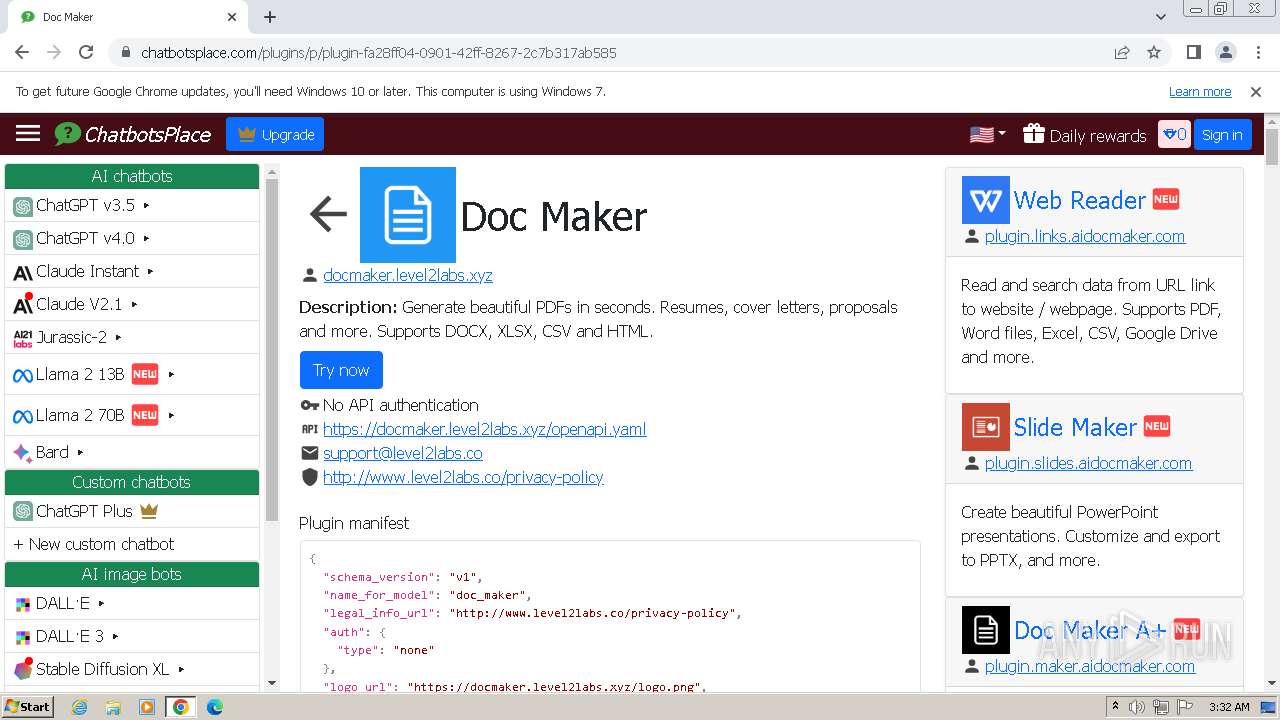Open the Chrome three-dot menu
The width and height of the screenshot is (1280, 720).
pos(1257,52)
